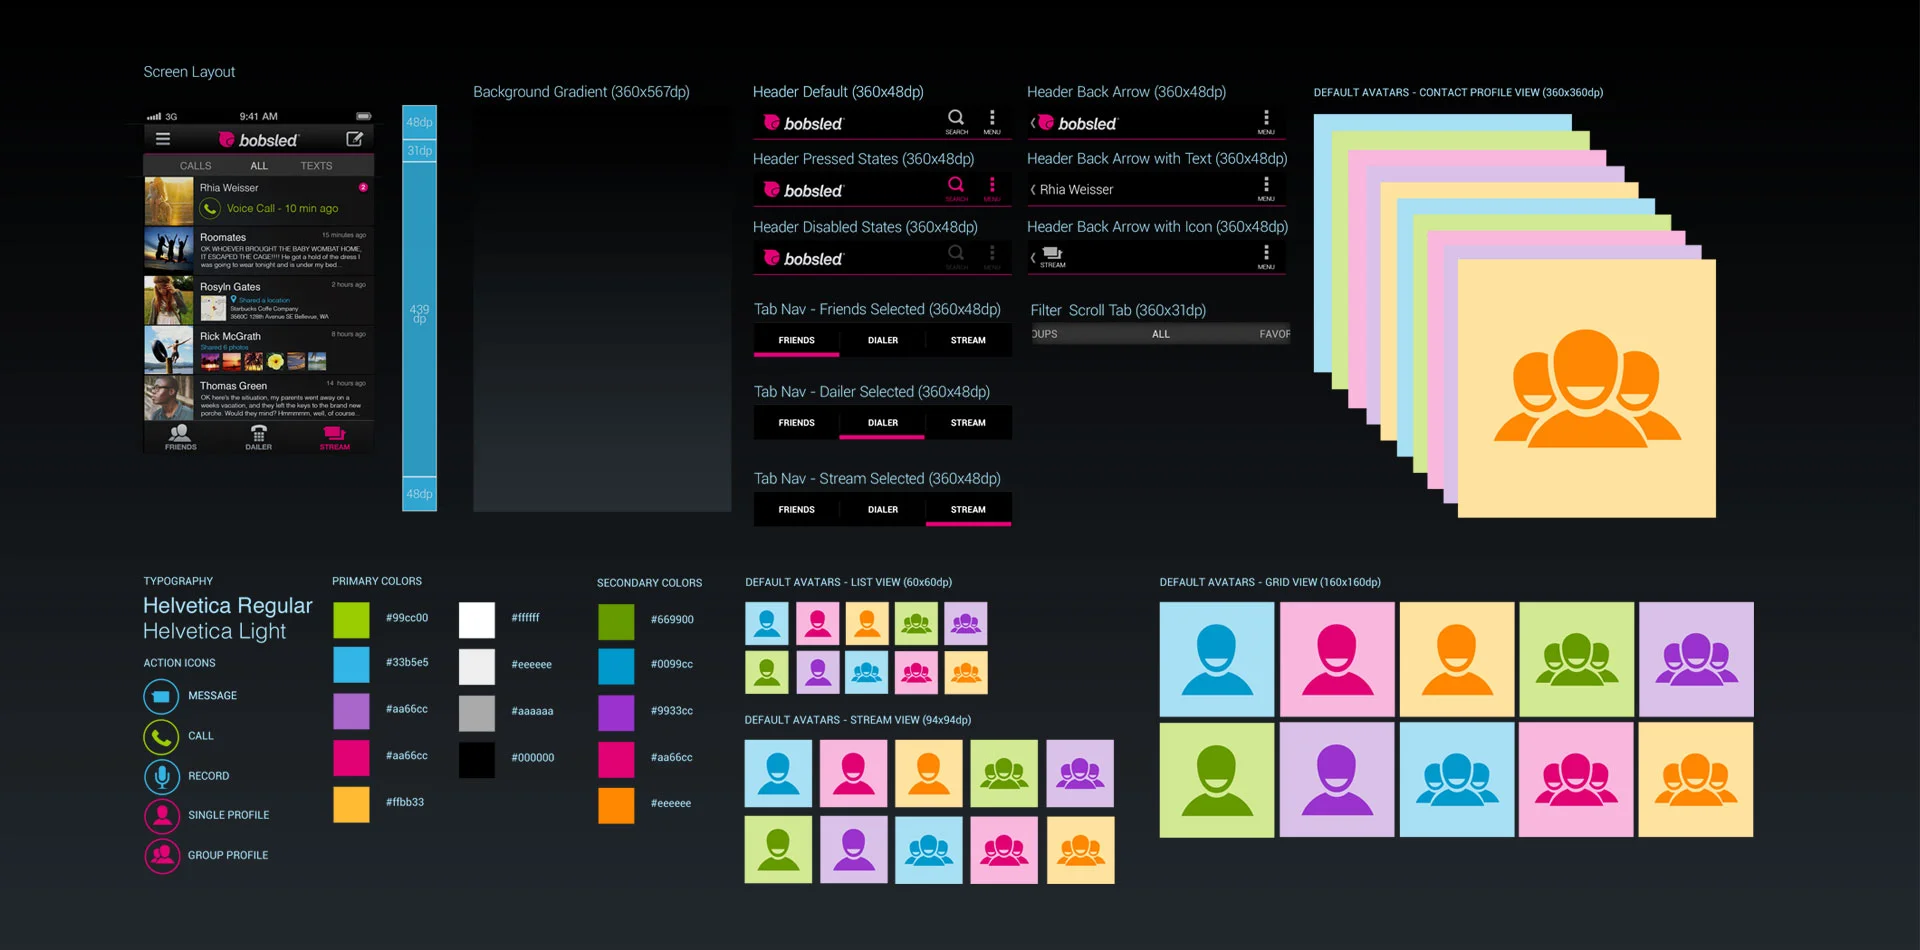Click STREAM tab in Stream Selected tab nav

[x=968, y=510]
